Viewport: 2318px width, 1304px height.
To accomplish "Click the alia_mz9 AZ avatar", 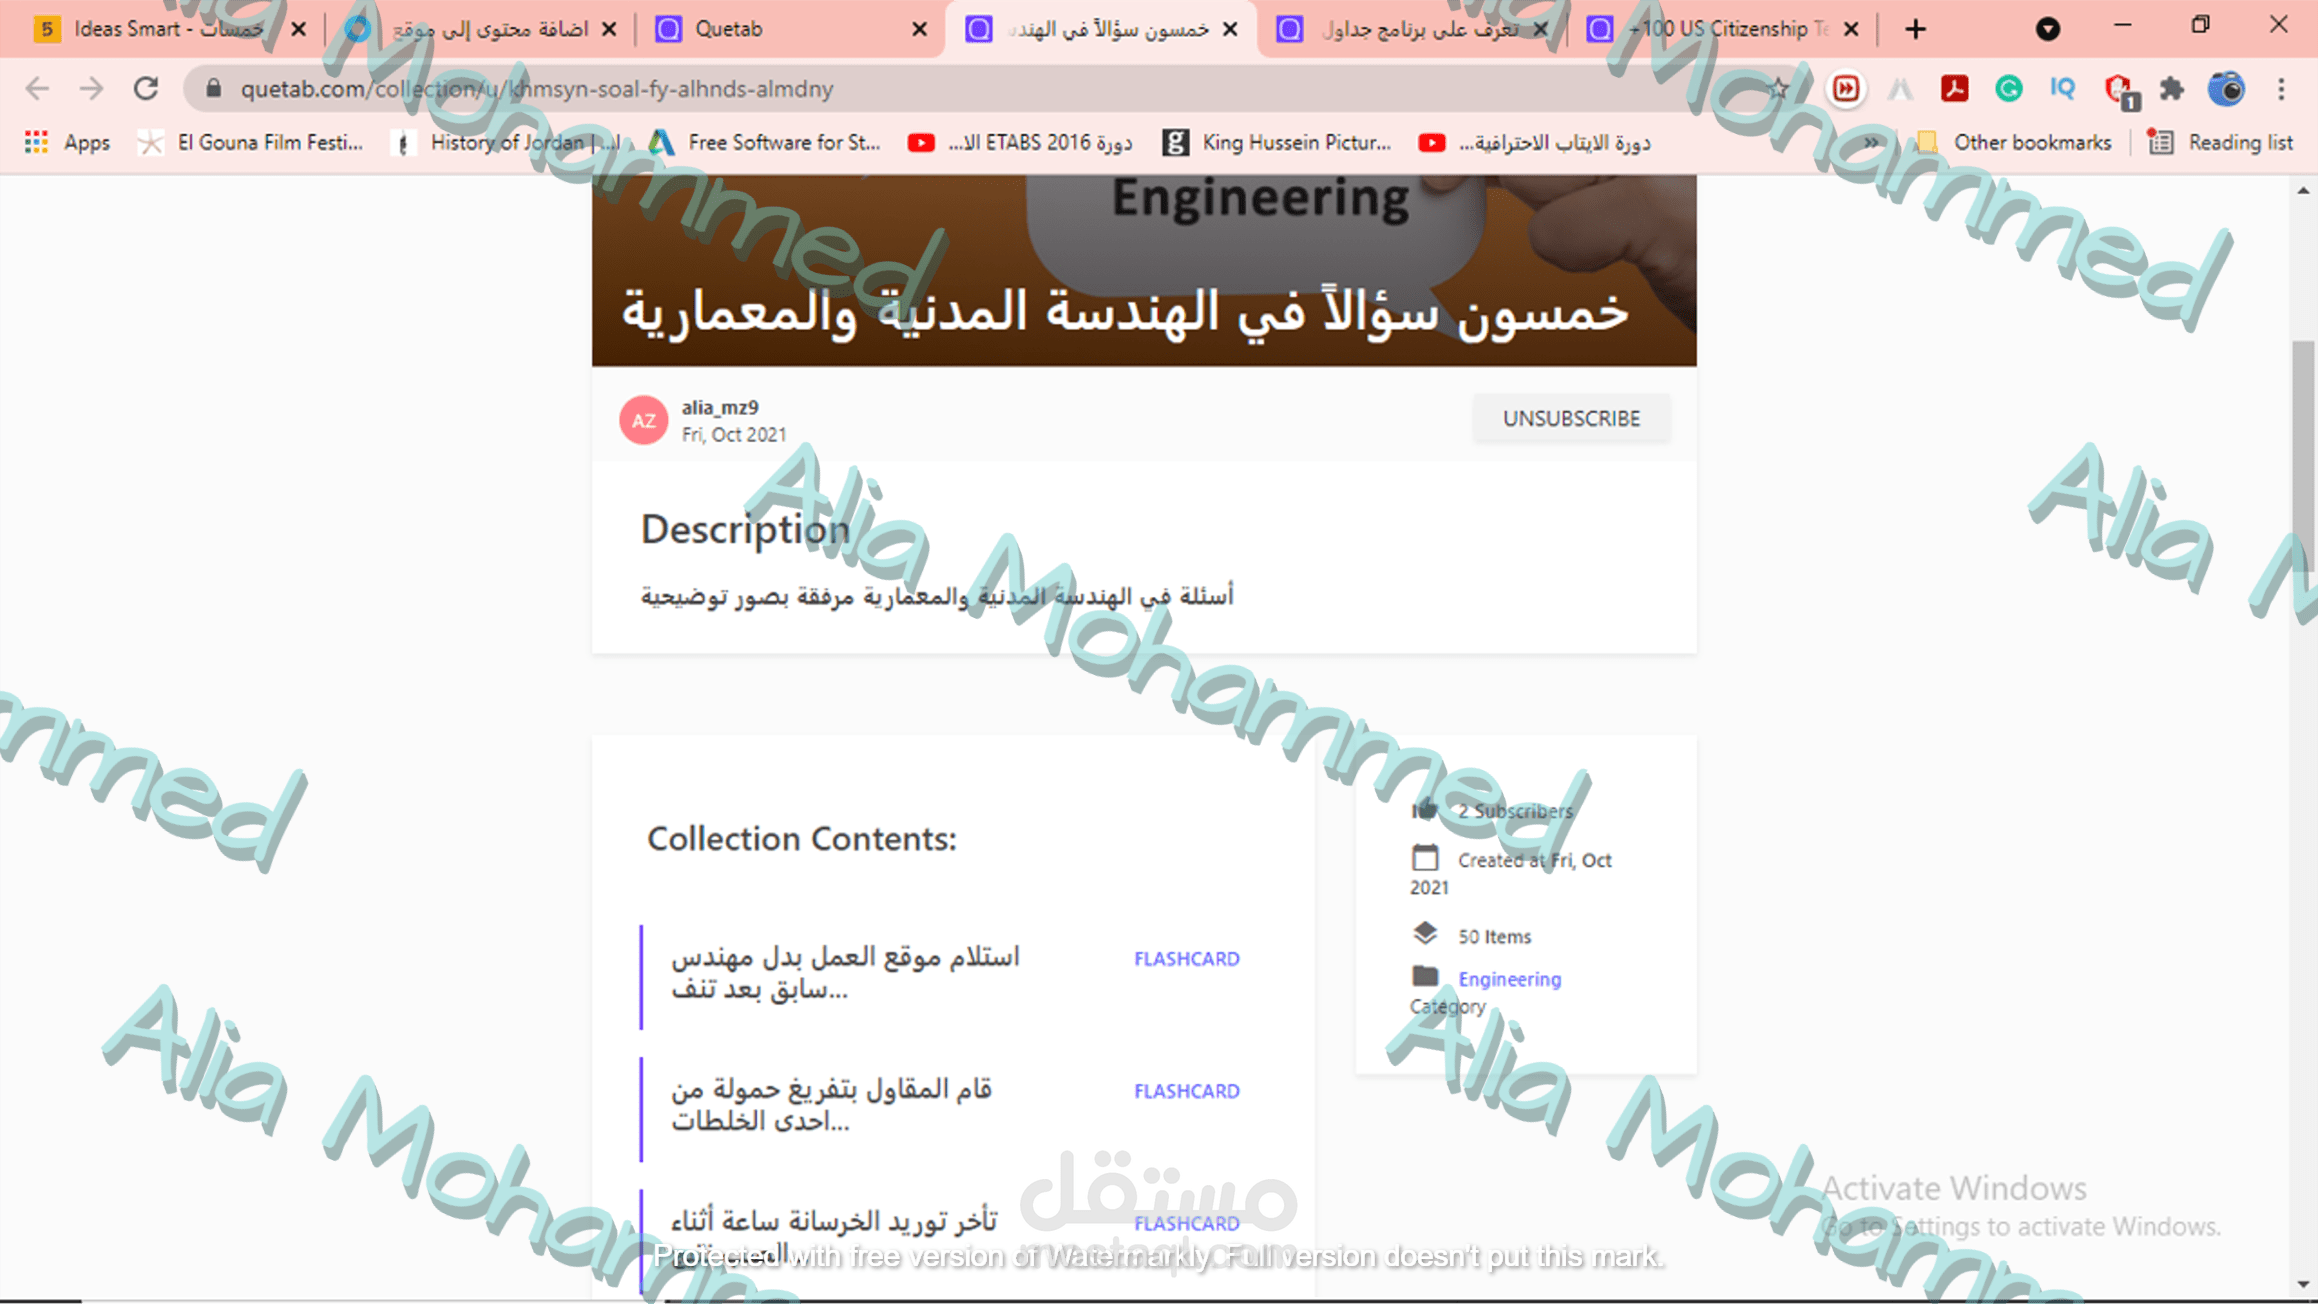I will tap(643, 420).
